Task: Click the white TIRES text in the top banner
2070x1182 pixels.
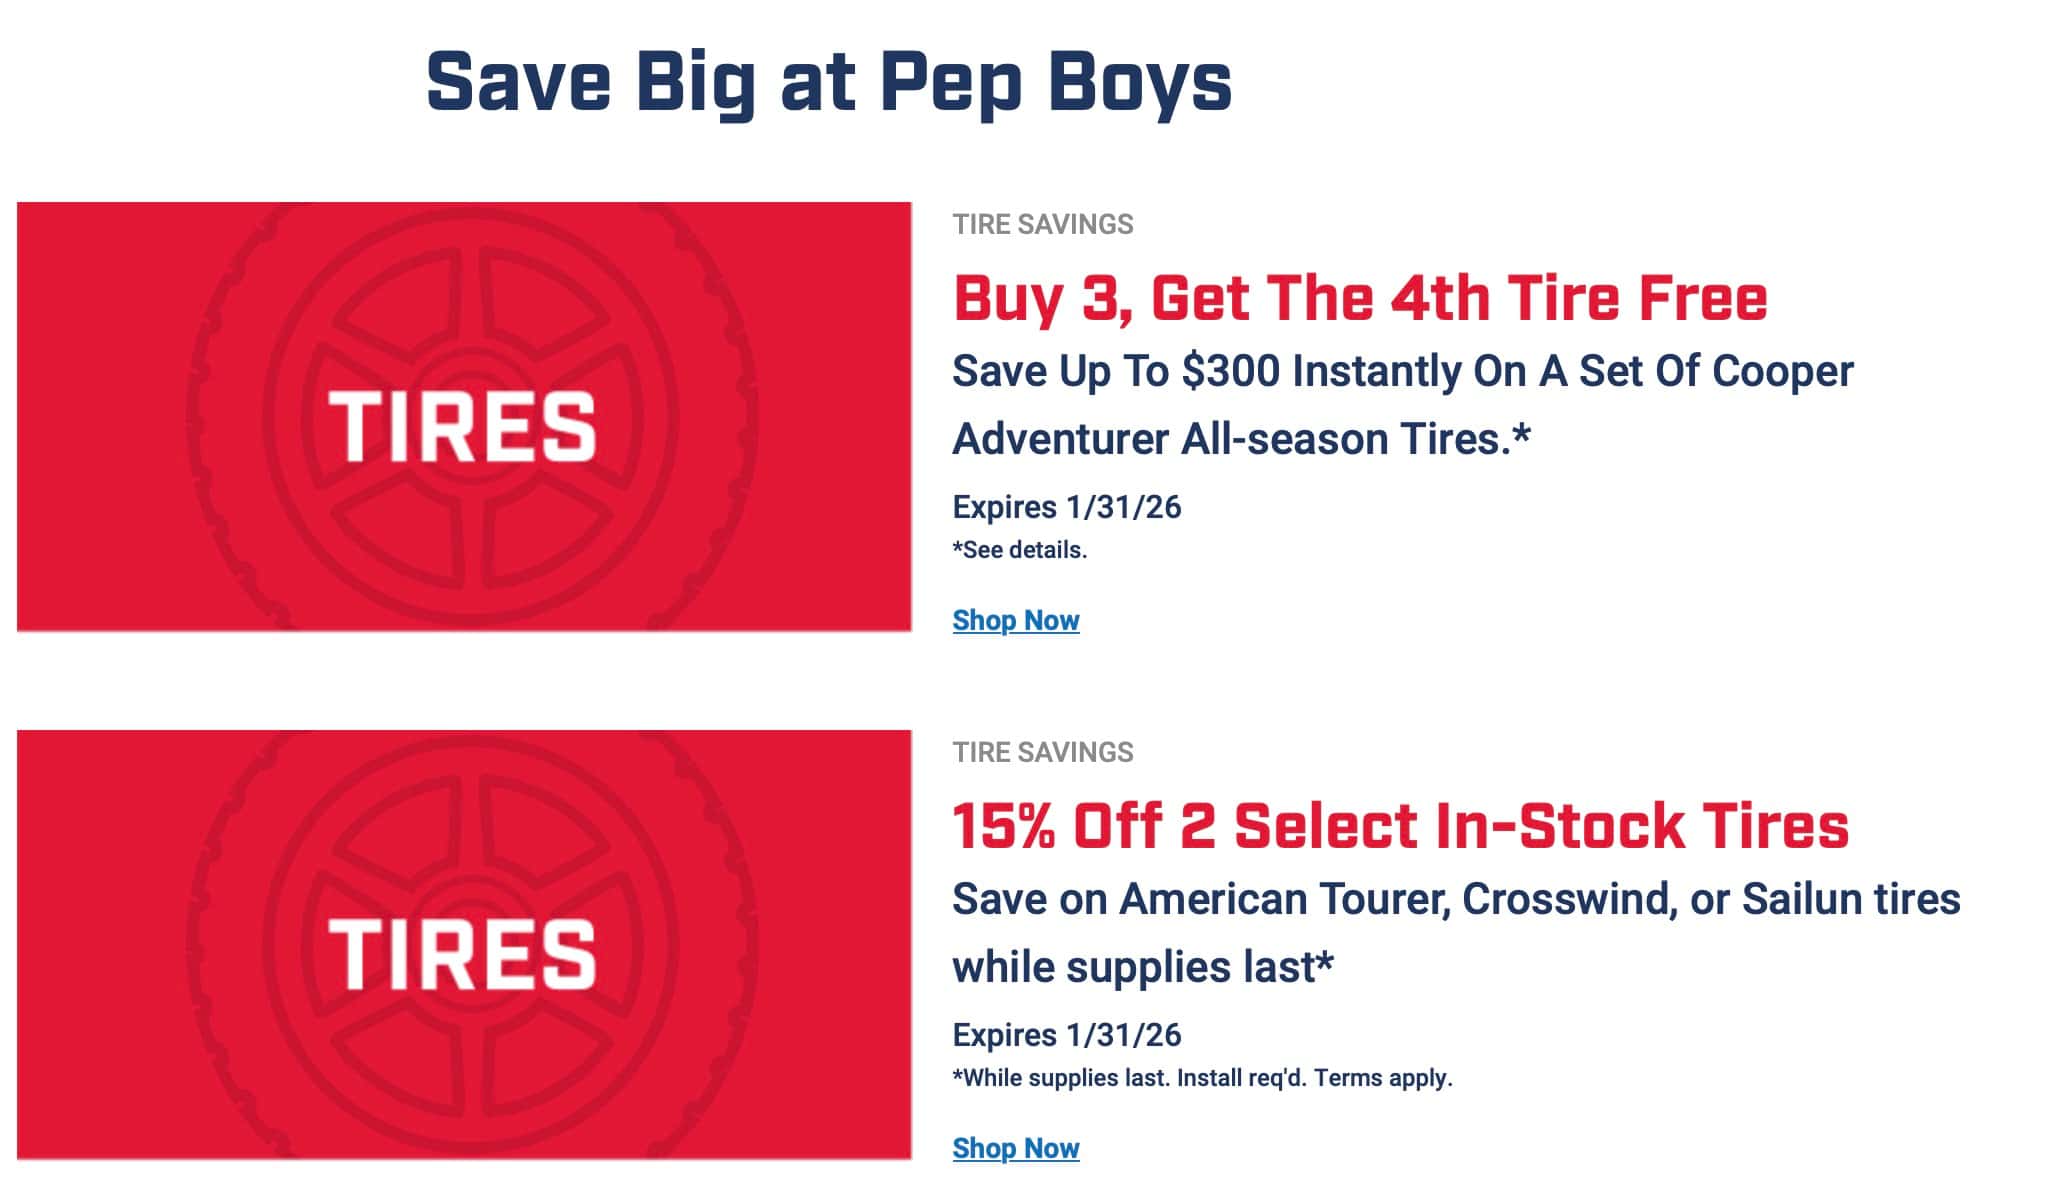Action: pos(462,427)
